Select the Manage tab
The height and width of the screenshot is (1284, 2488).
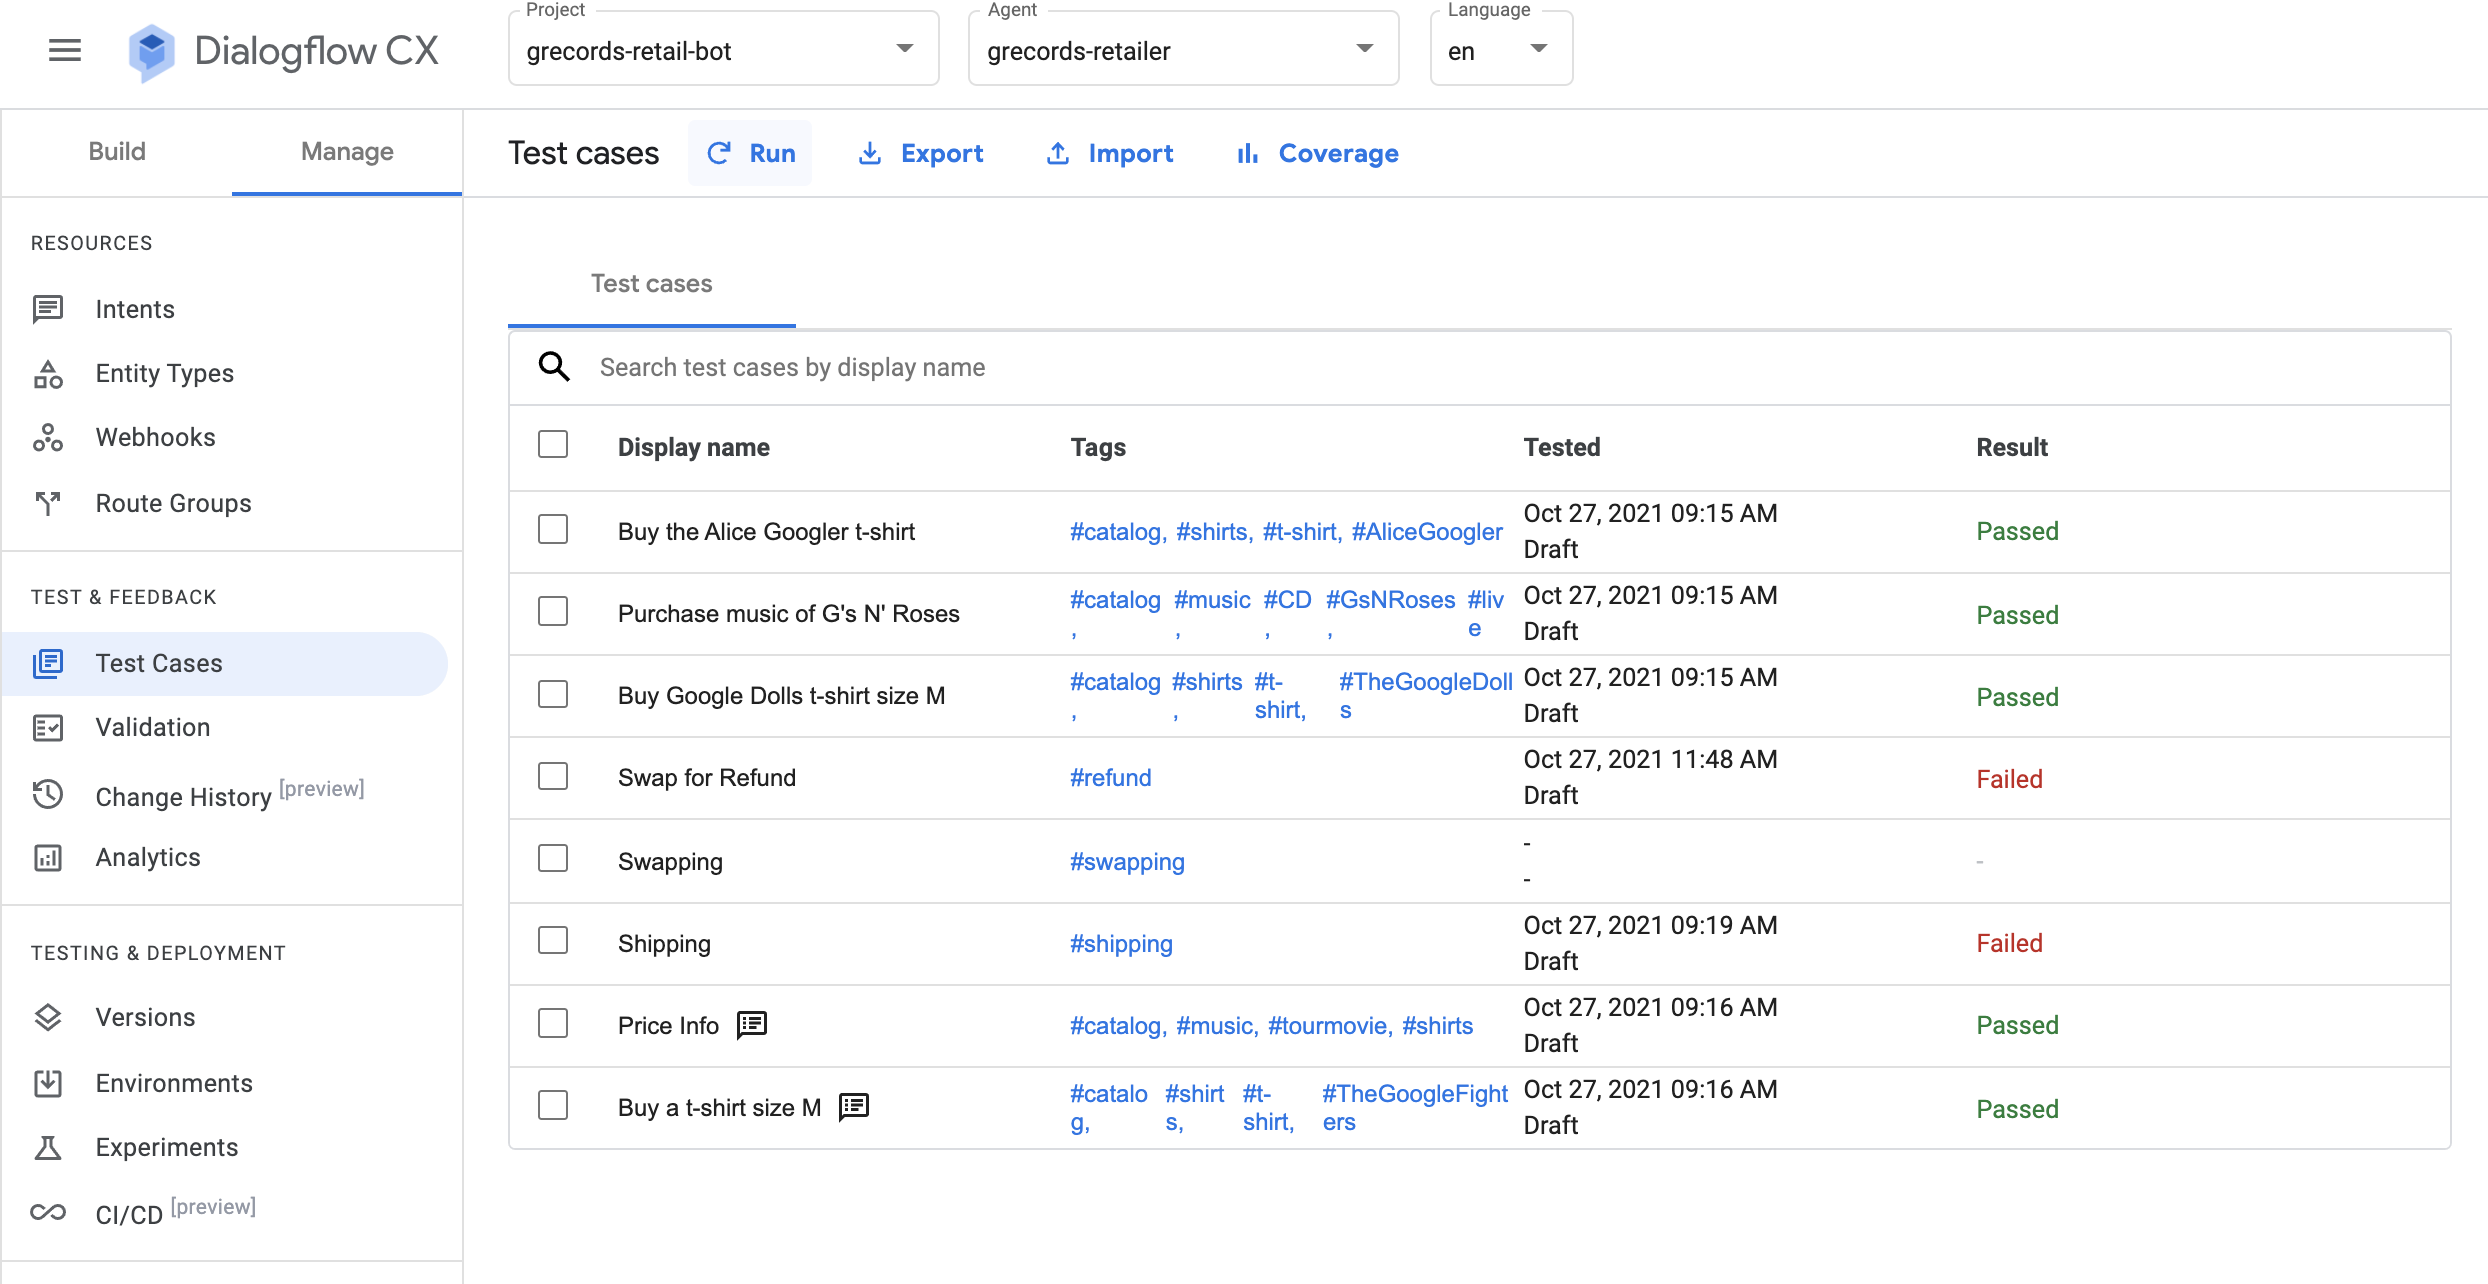pos(345,151)
